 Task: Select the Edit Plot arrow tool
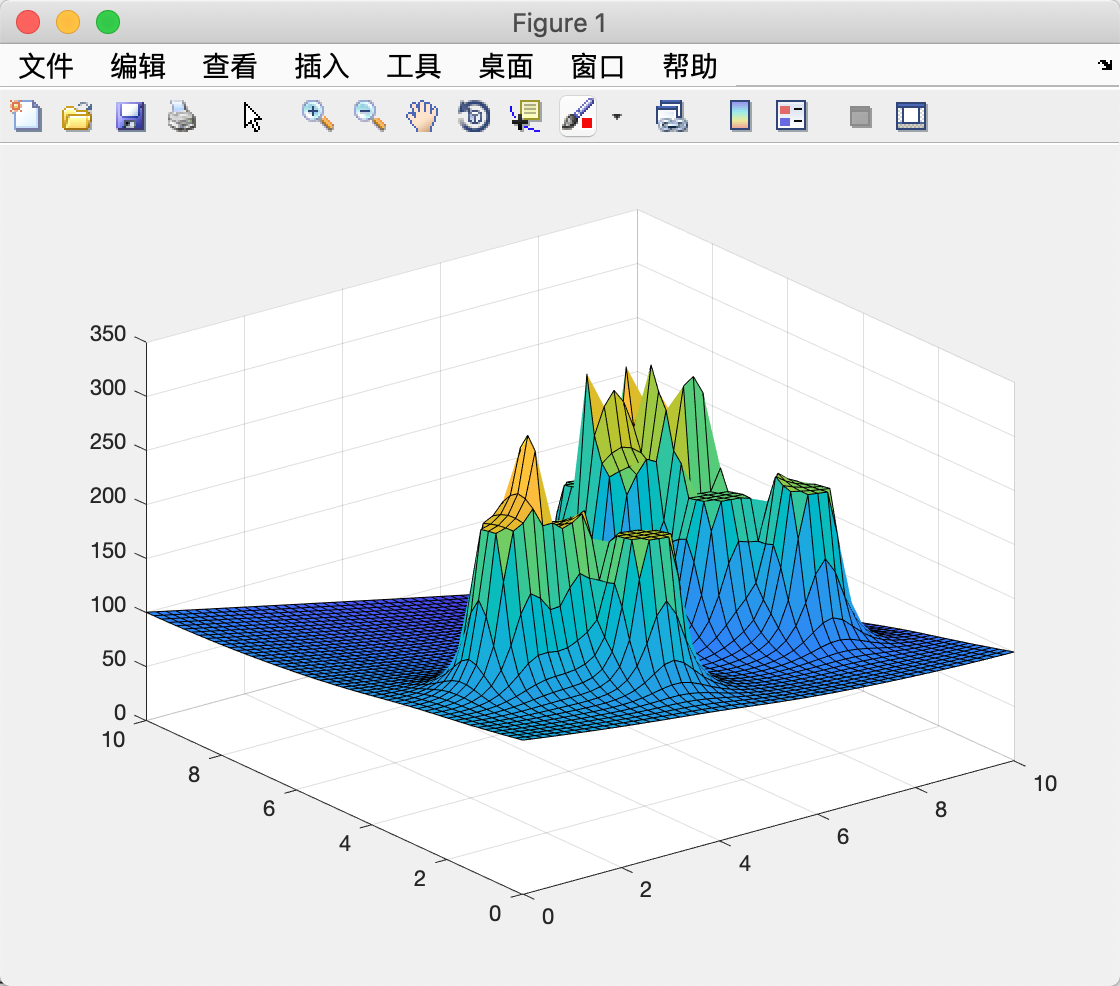click(252, 116)
